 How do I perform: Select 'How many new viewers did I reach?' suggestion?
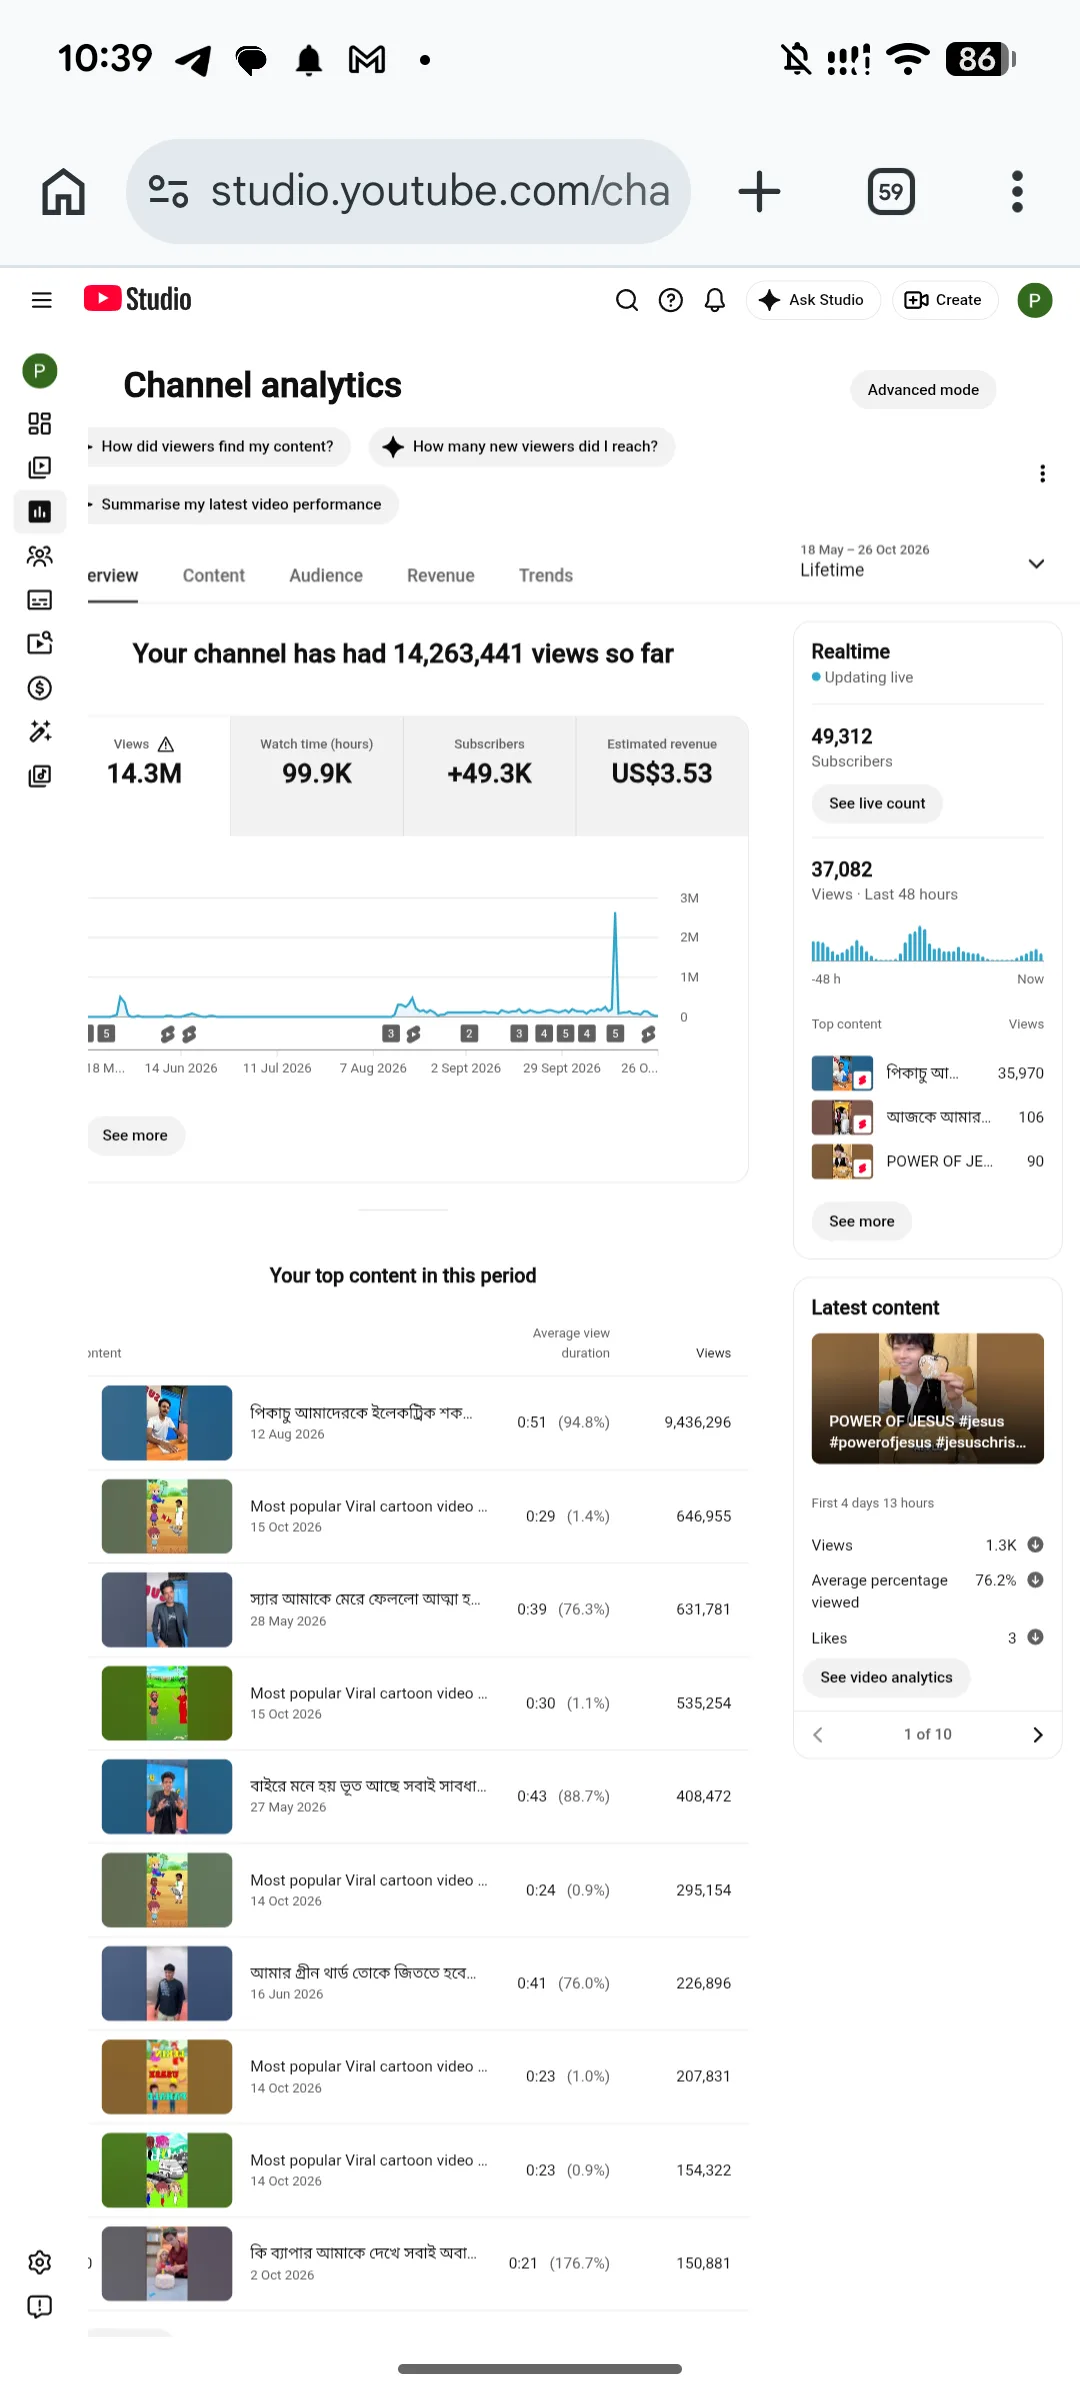522,447
